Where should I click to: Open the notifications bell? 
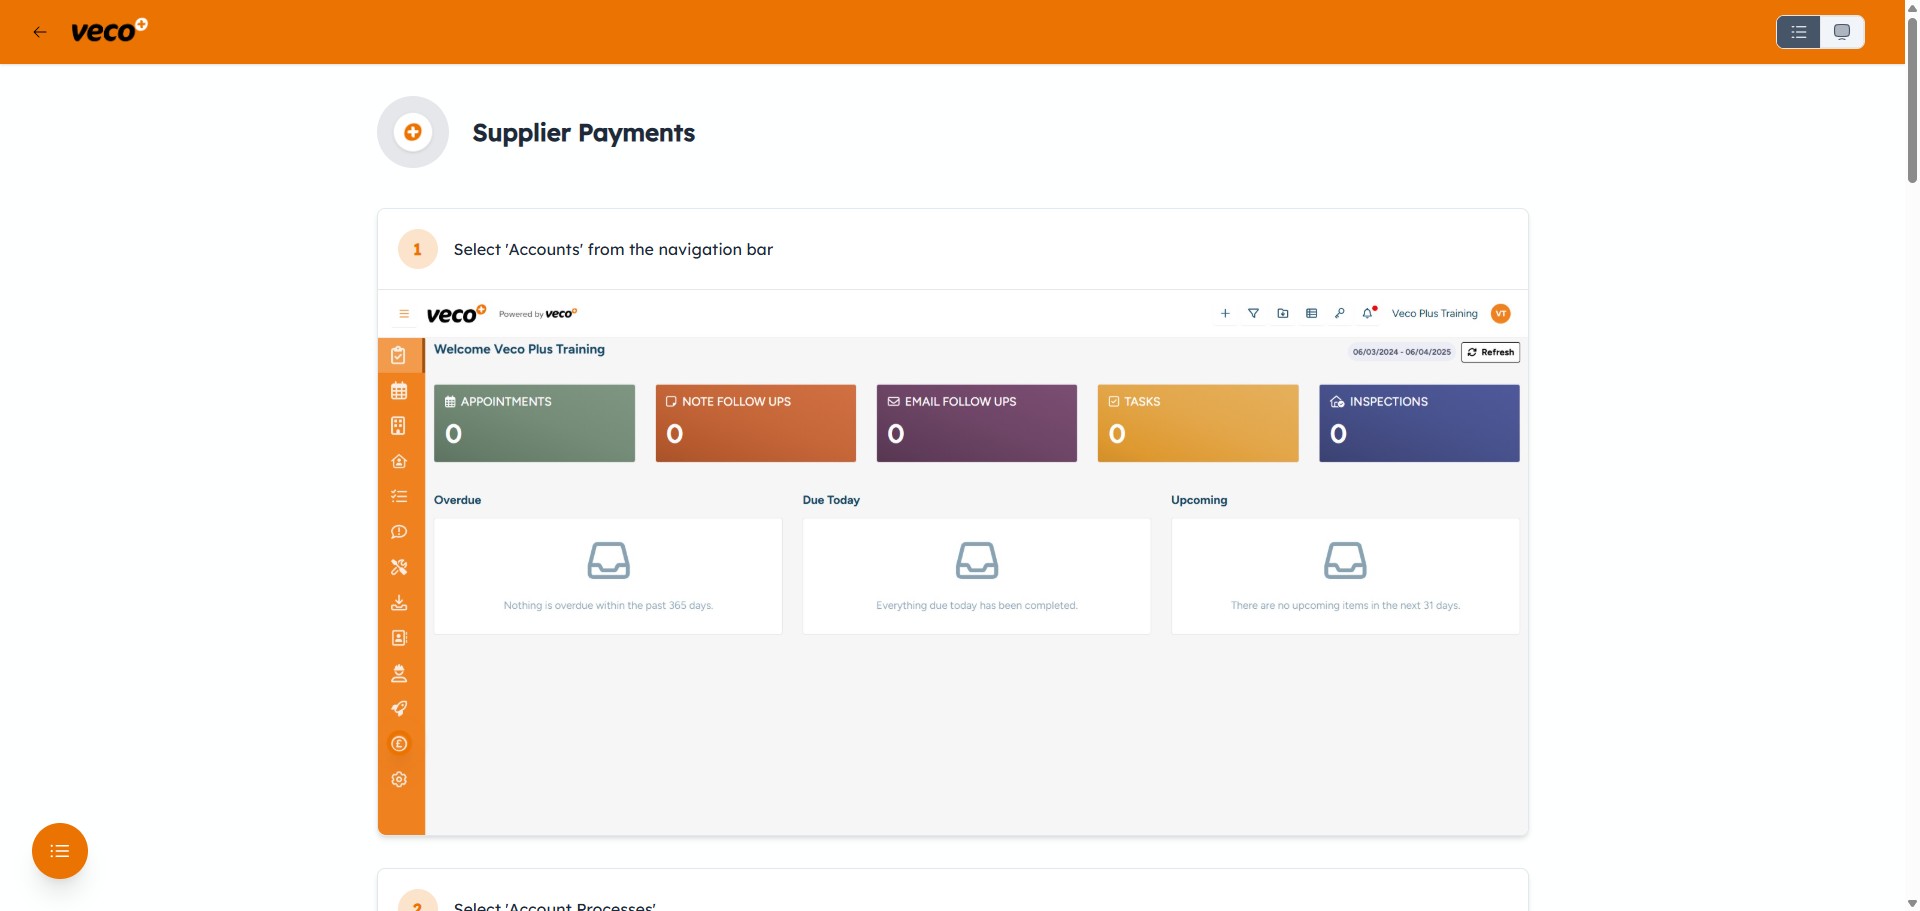coord(1368,314)
